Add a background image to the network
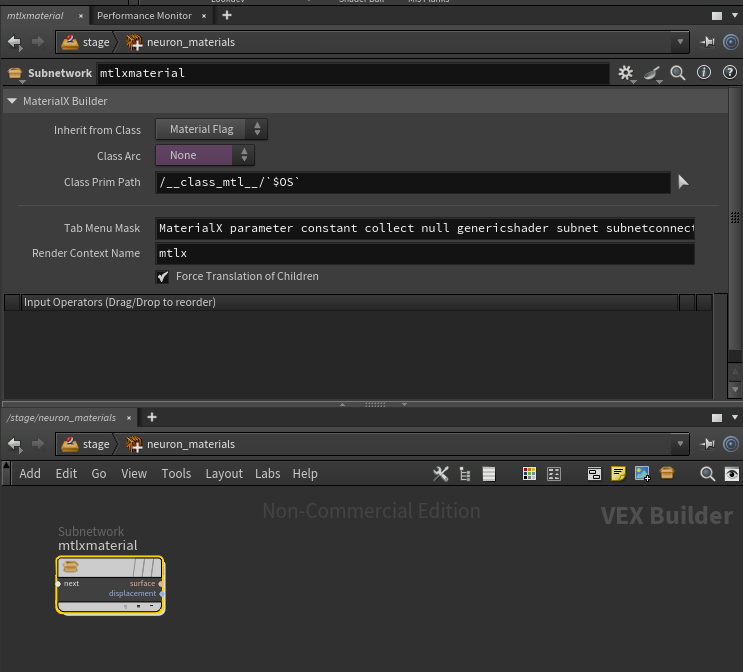 (x=642, y=474)
